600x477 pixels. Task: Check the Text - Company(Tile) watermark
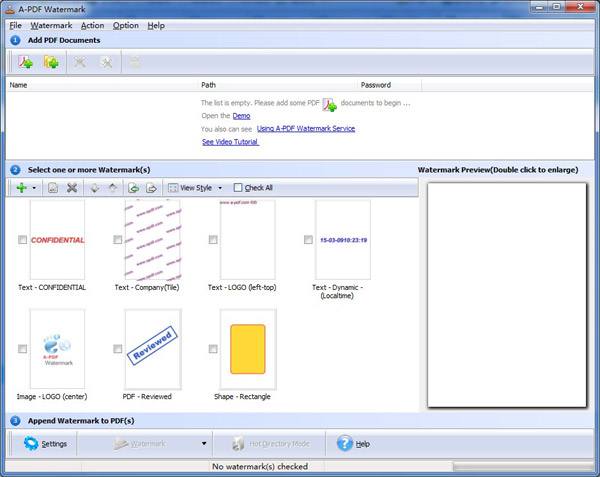tap(118, 239)
